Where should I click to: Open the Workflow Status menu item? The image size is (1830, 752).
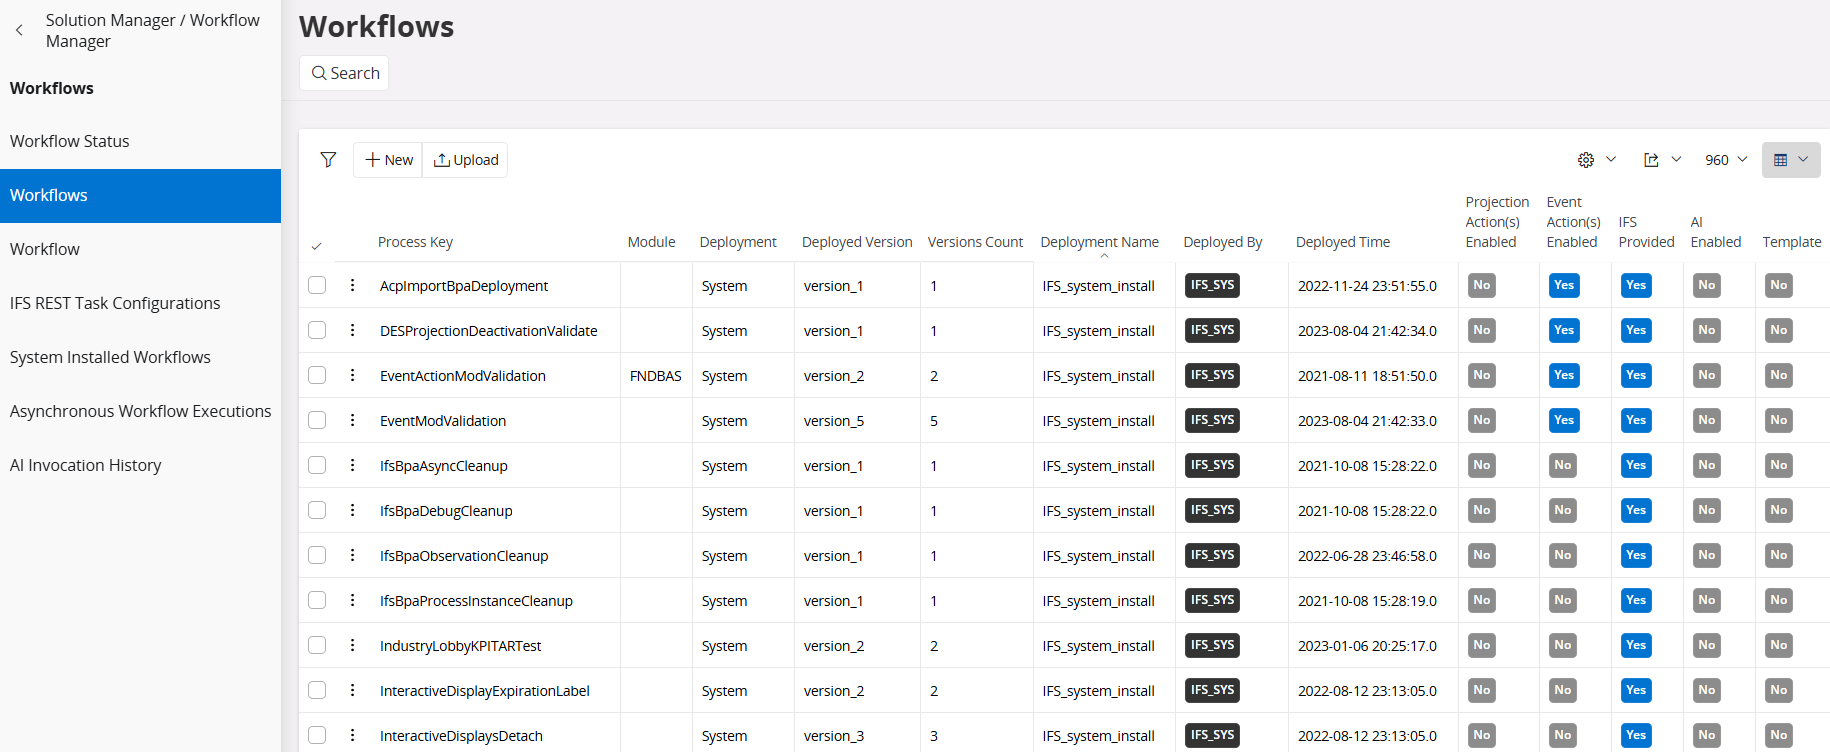click(x=140, y=141)
